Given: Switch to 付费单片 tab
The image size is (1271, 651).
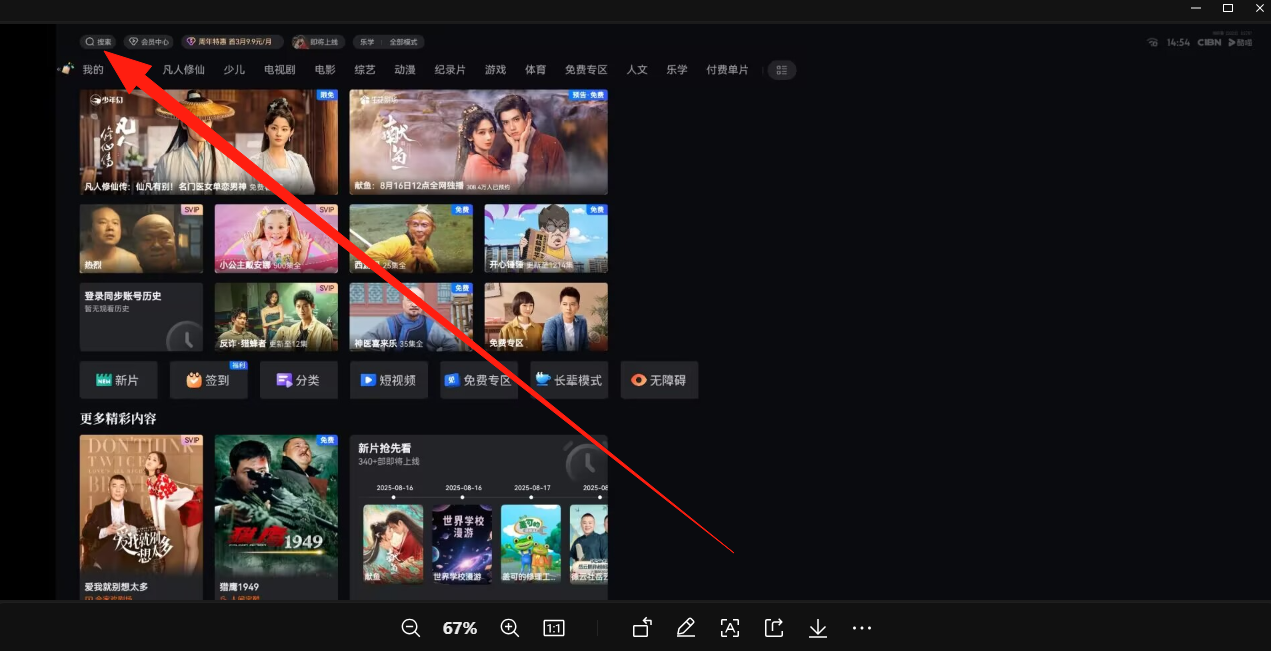Looking at the screenshot, I should 727,70.
